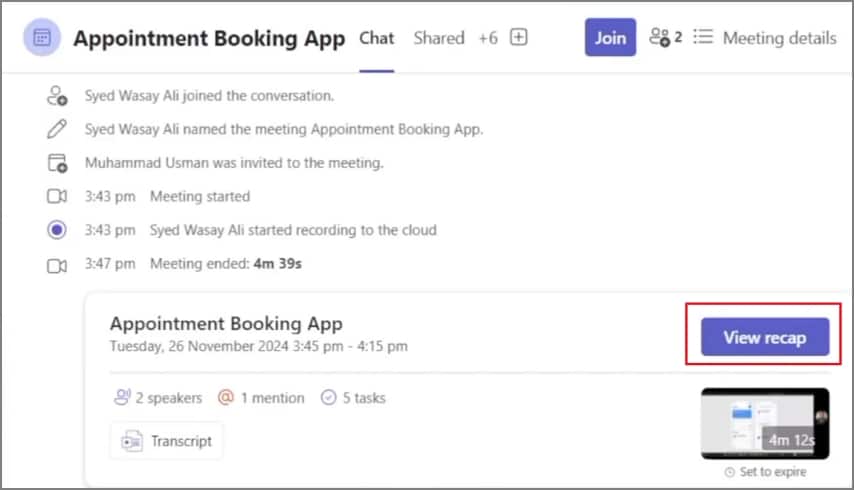The width and height of the screenshot is (854, 490).
Task: Click the 1 mention indicator
Action: point(261,398)
